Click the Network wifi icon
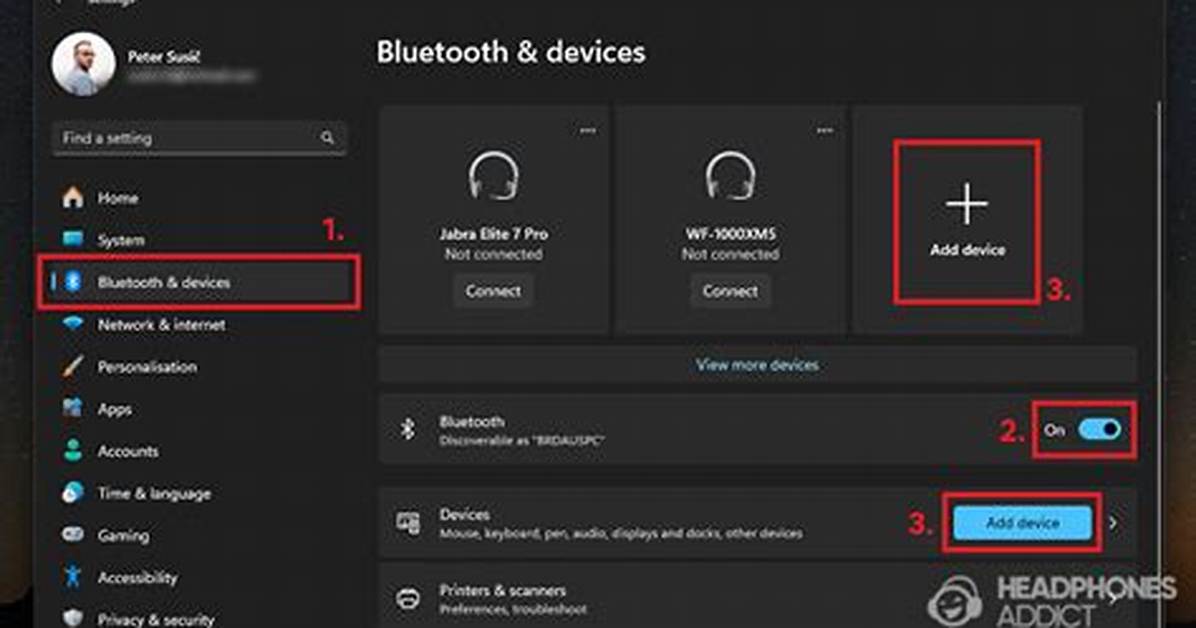 pos(73,324)
